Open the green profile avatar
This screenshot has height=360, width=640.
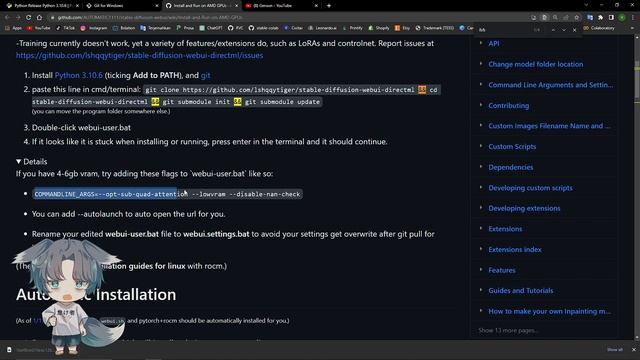622,17
